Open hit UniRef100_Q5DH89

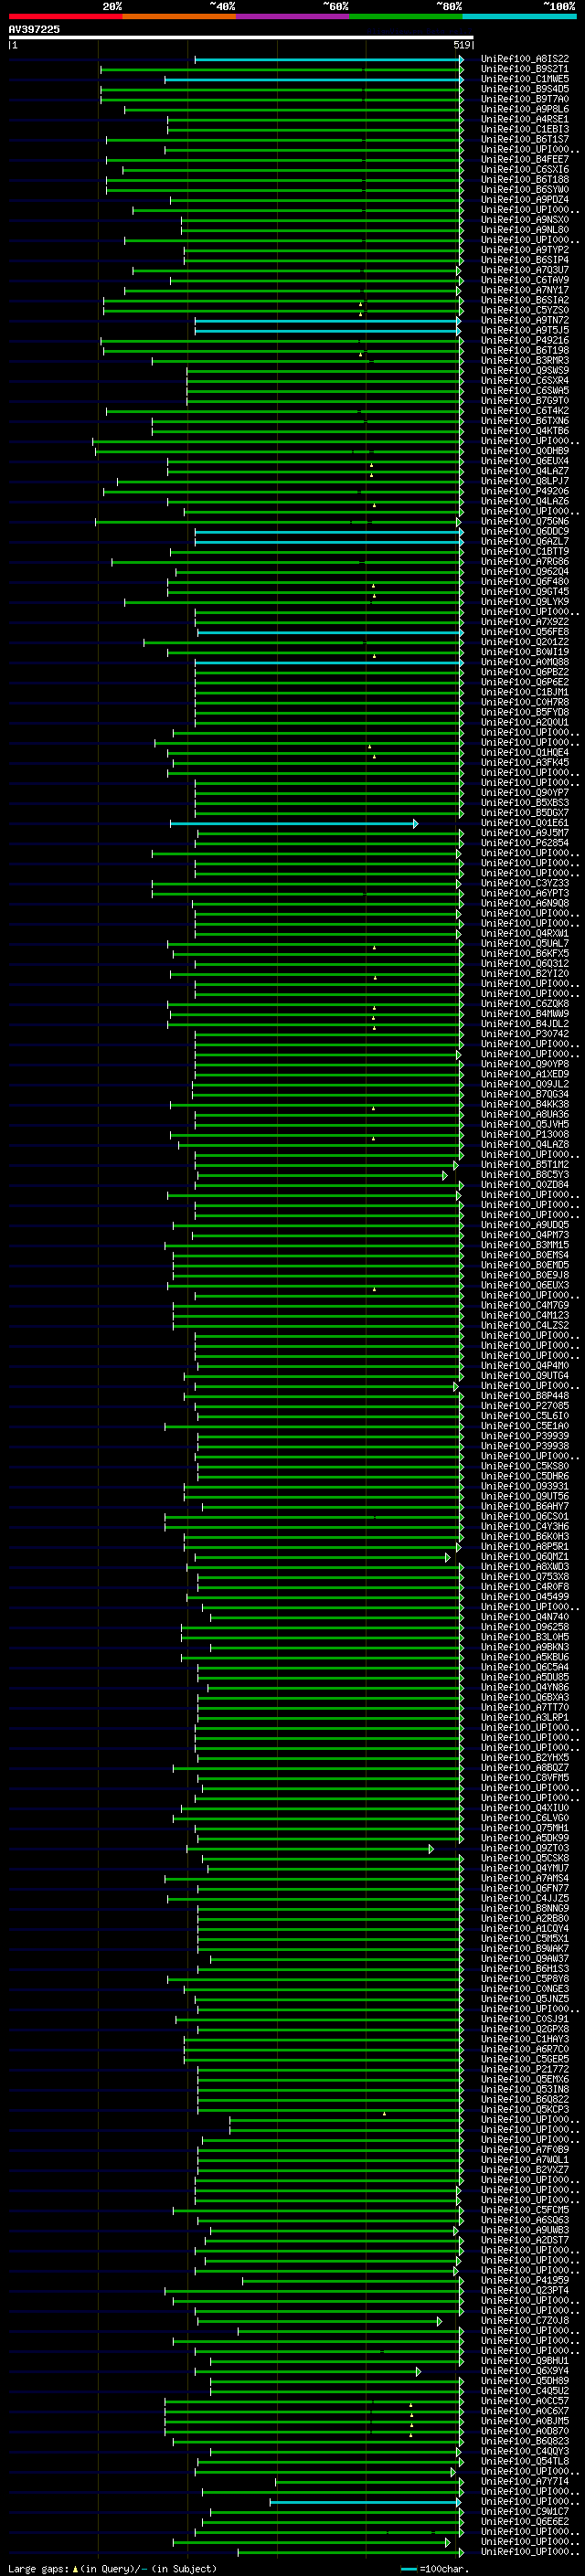[525, 2381]
